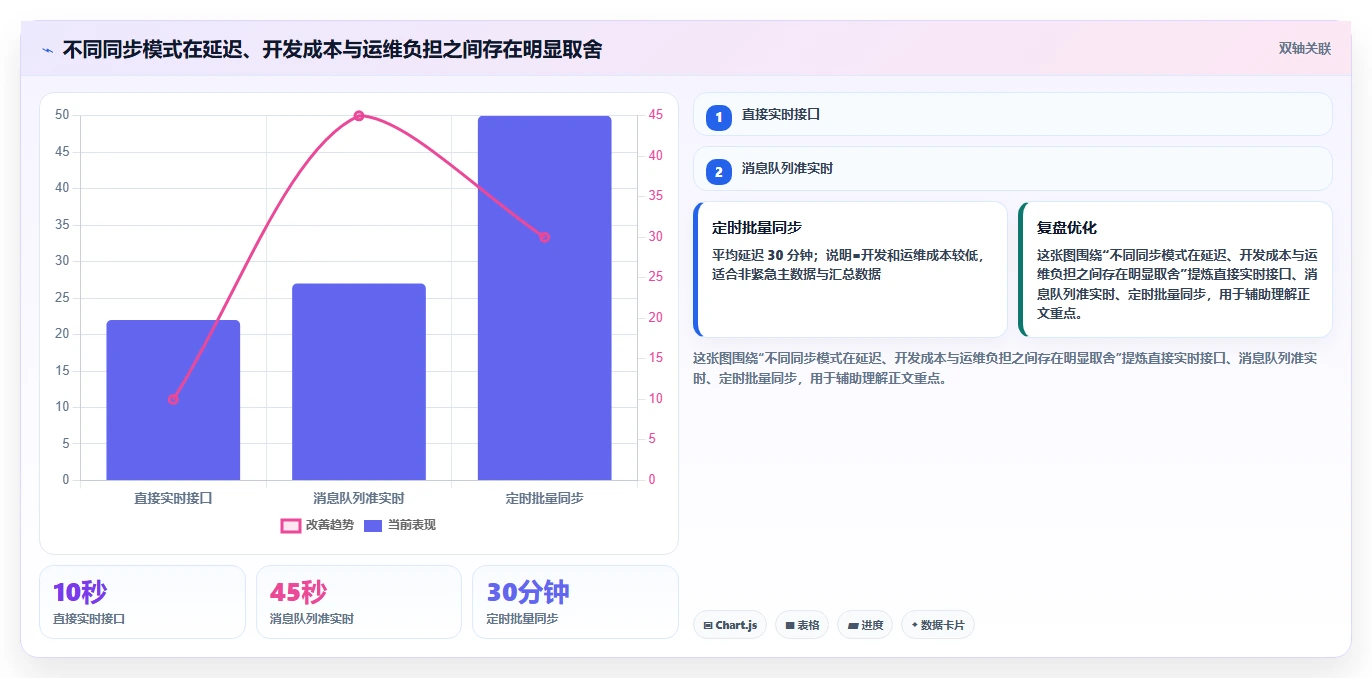Screen dimensions: 1372x678
Task: Open the 定时批量同步 detail card
Action: click(850, 270)
